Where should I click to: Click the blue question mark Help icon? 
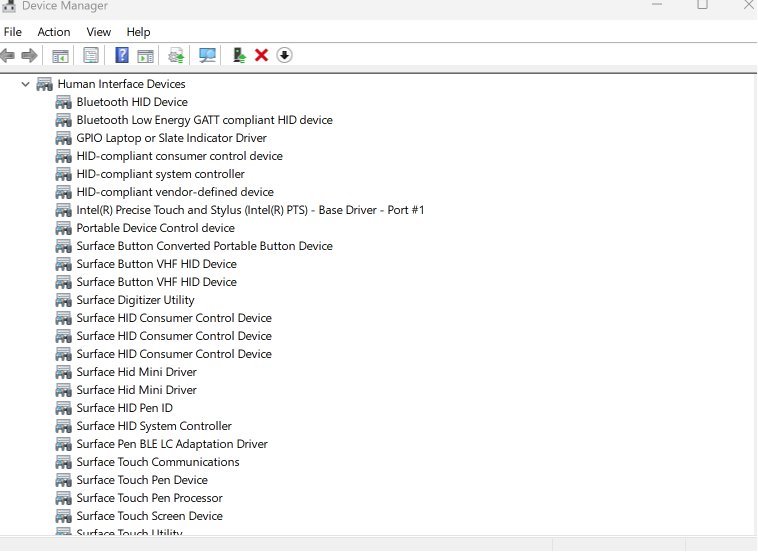[x=122, y=55]
